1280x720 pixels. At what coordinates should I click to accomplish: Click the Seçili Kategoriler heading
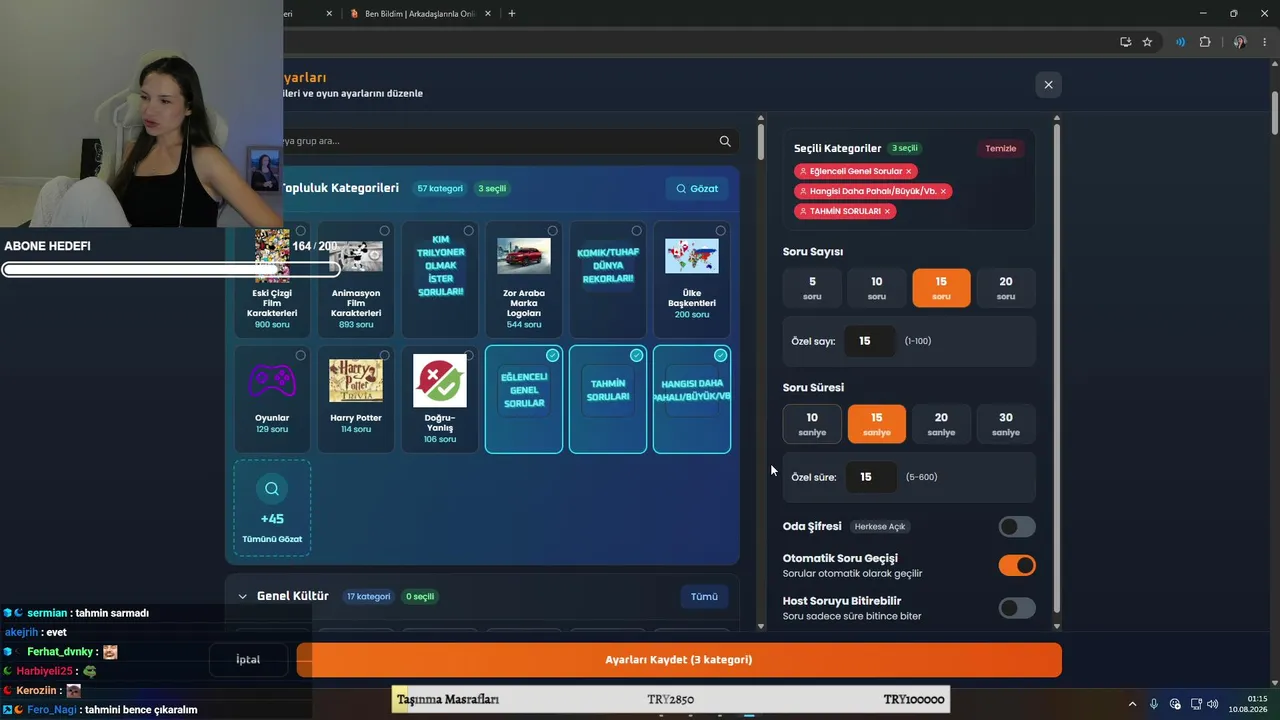pos(838,148)
